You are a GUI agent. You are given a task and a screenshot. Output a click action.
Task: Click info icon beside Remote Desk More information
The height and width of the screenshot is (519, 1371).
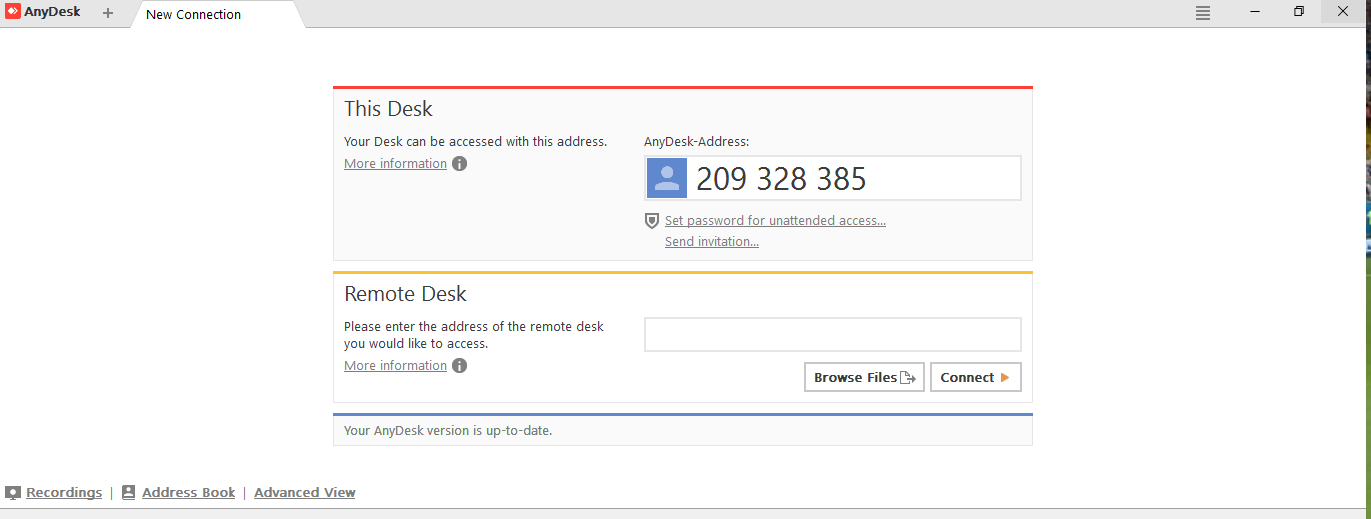[x=459, y=366]
